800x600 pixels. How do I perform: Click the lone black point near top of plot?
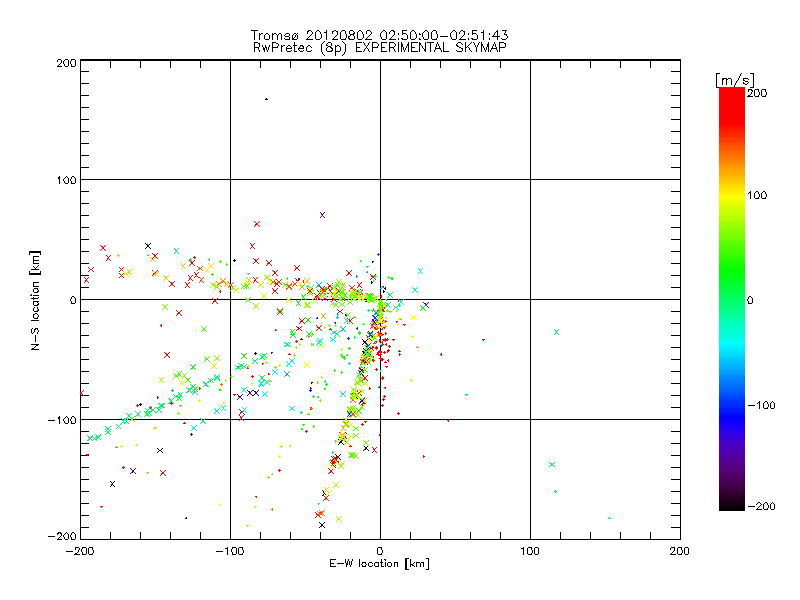(266, 99)
